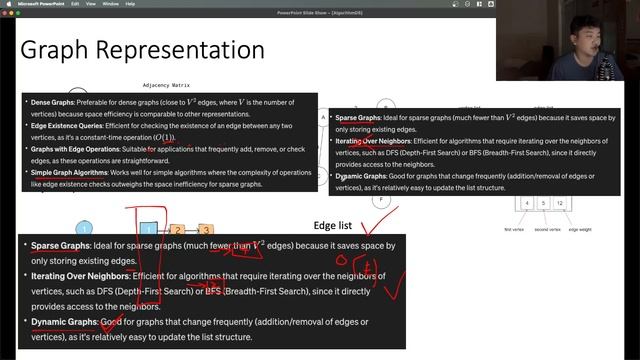Click the cell containing 4

click(527, 203)
